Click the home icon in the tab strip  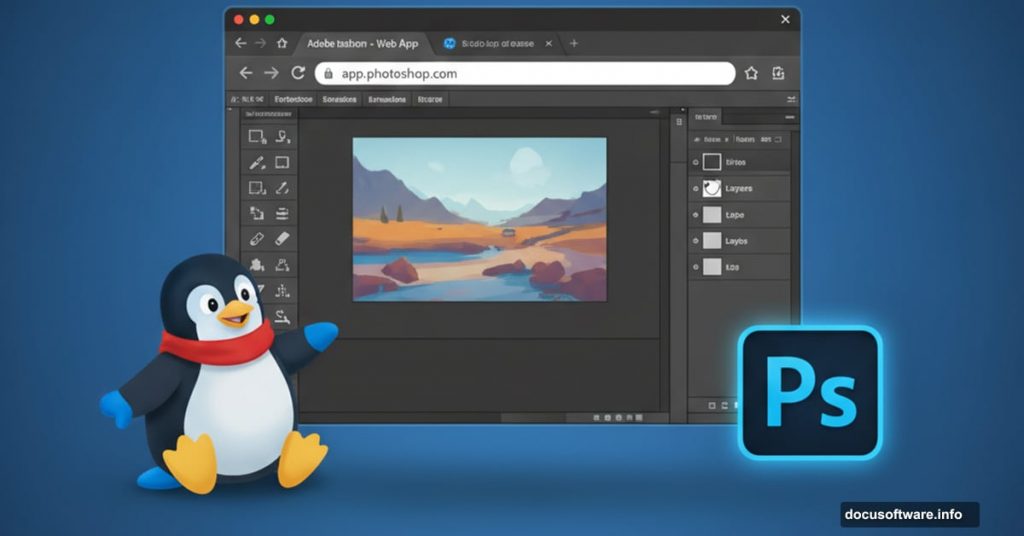click(x=283, y=44)
